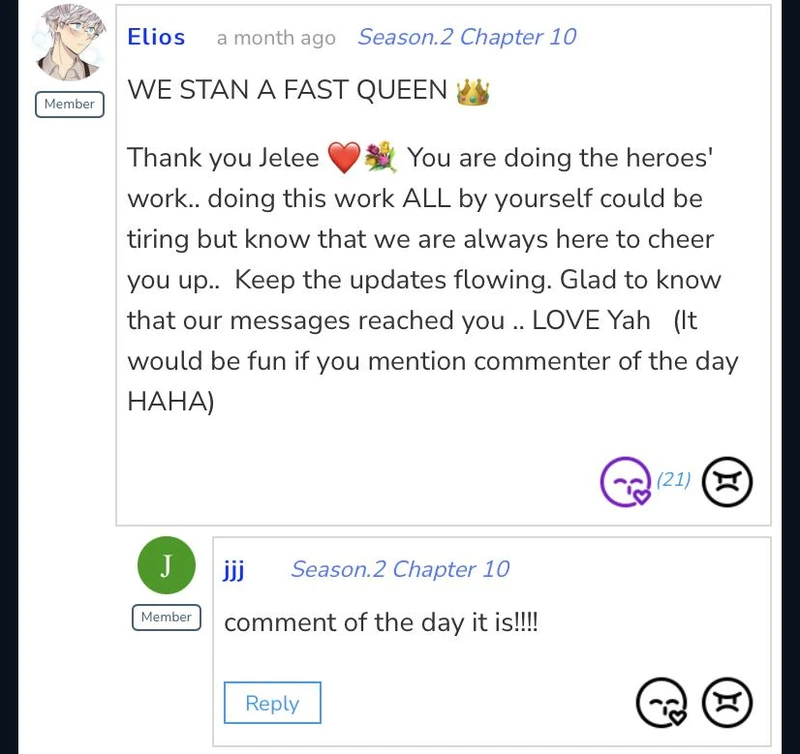Dislike jjj's reply with the angry-face icon
The height and width of the screenshot is (754, 800).
pos(727,703)
